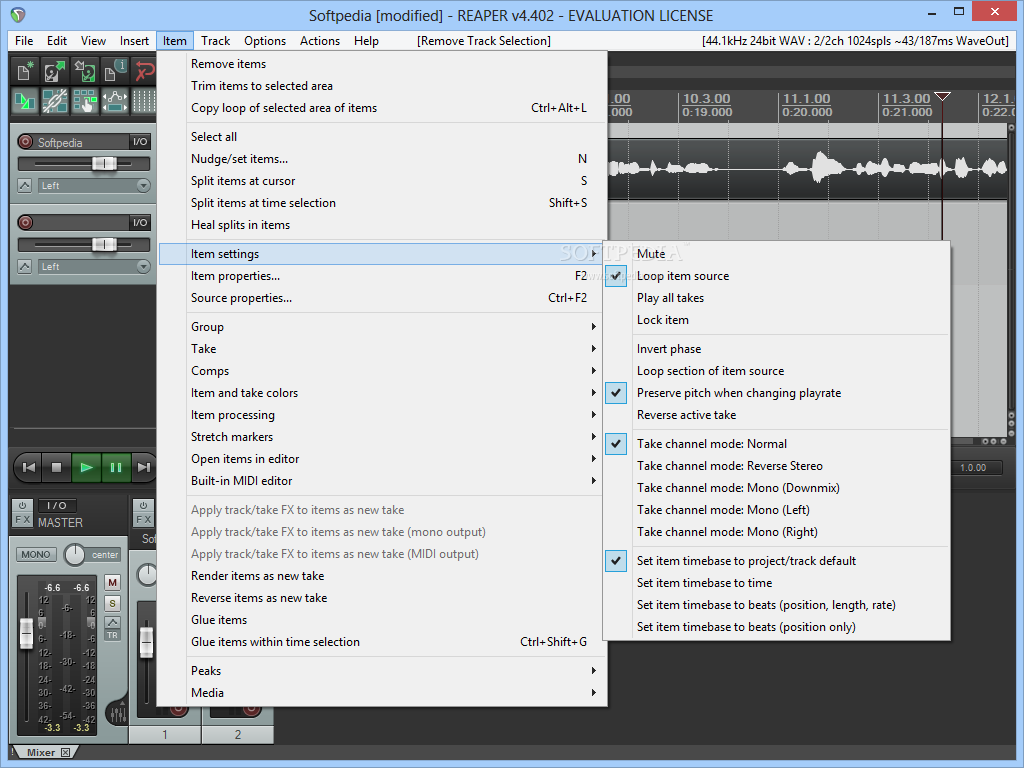Click the green Play transport button
Image resolution: width=1024 pixels, height=768 pixels.
pyautogui.click(x=86, y=467)
